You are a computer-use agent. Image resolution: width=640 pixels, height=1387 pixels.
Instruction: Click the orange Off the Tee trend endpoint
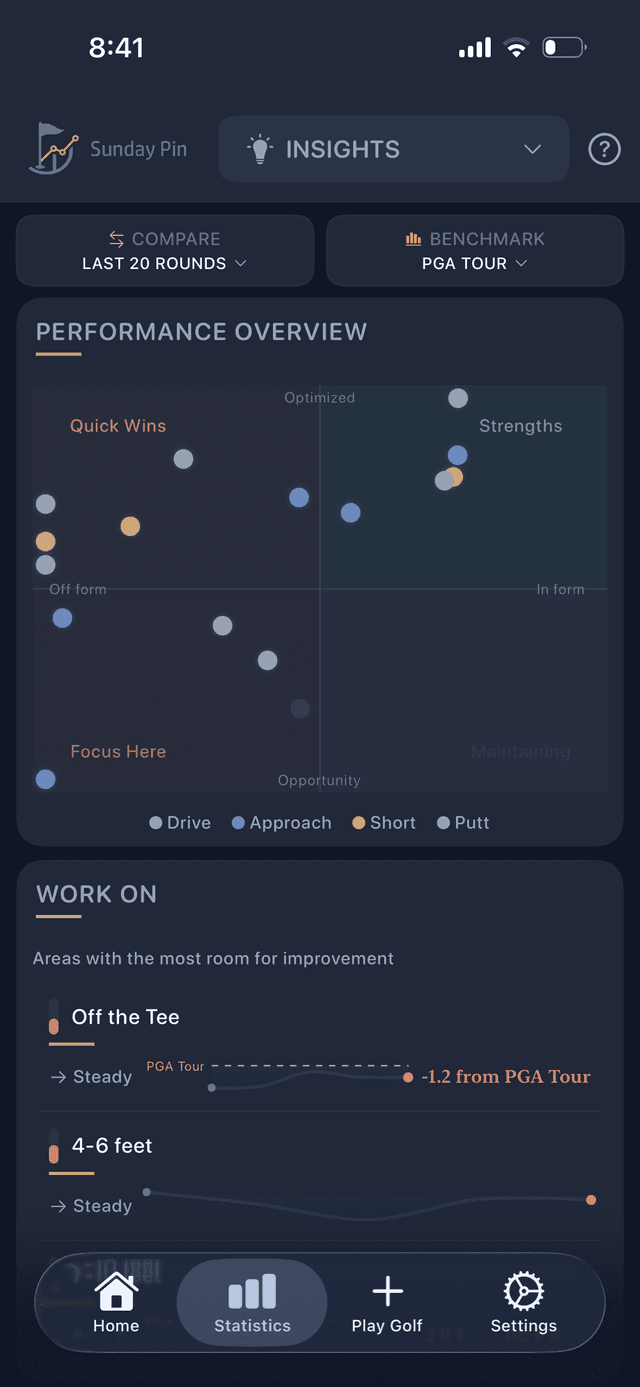(x=408, y=1077)
